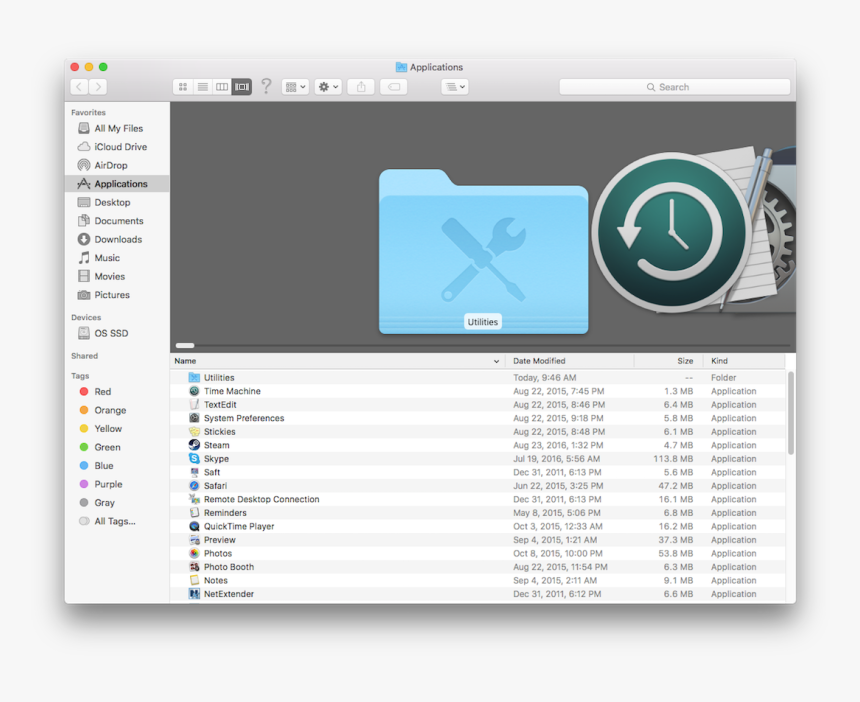860x702 pixels.
Task: Select the Red tag color swatch
Action: point(83,391)
